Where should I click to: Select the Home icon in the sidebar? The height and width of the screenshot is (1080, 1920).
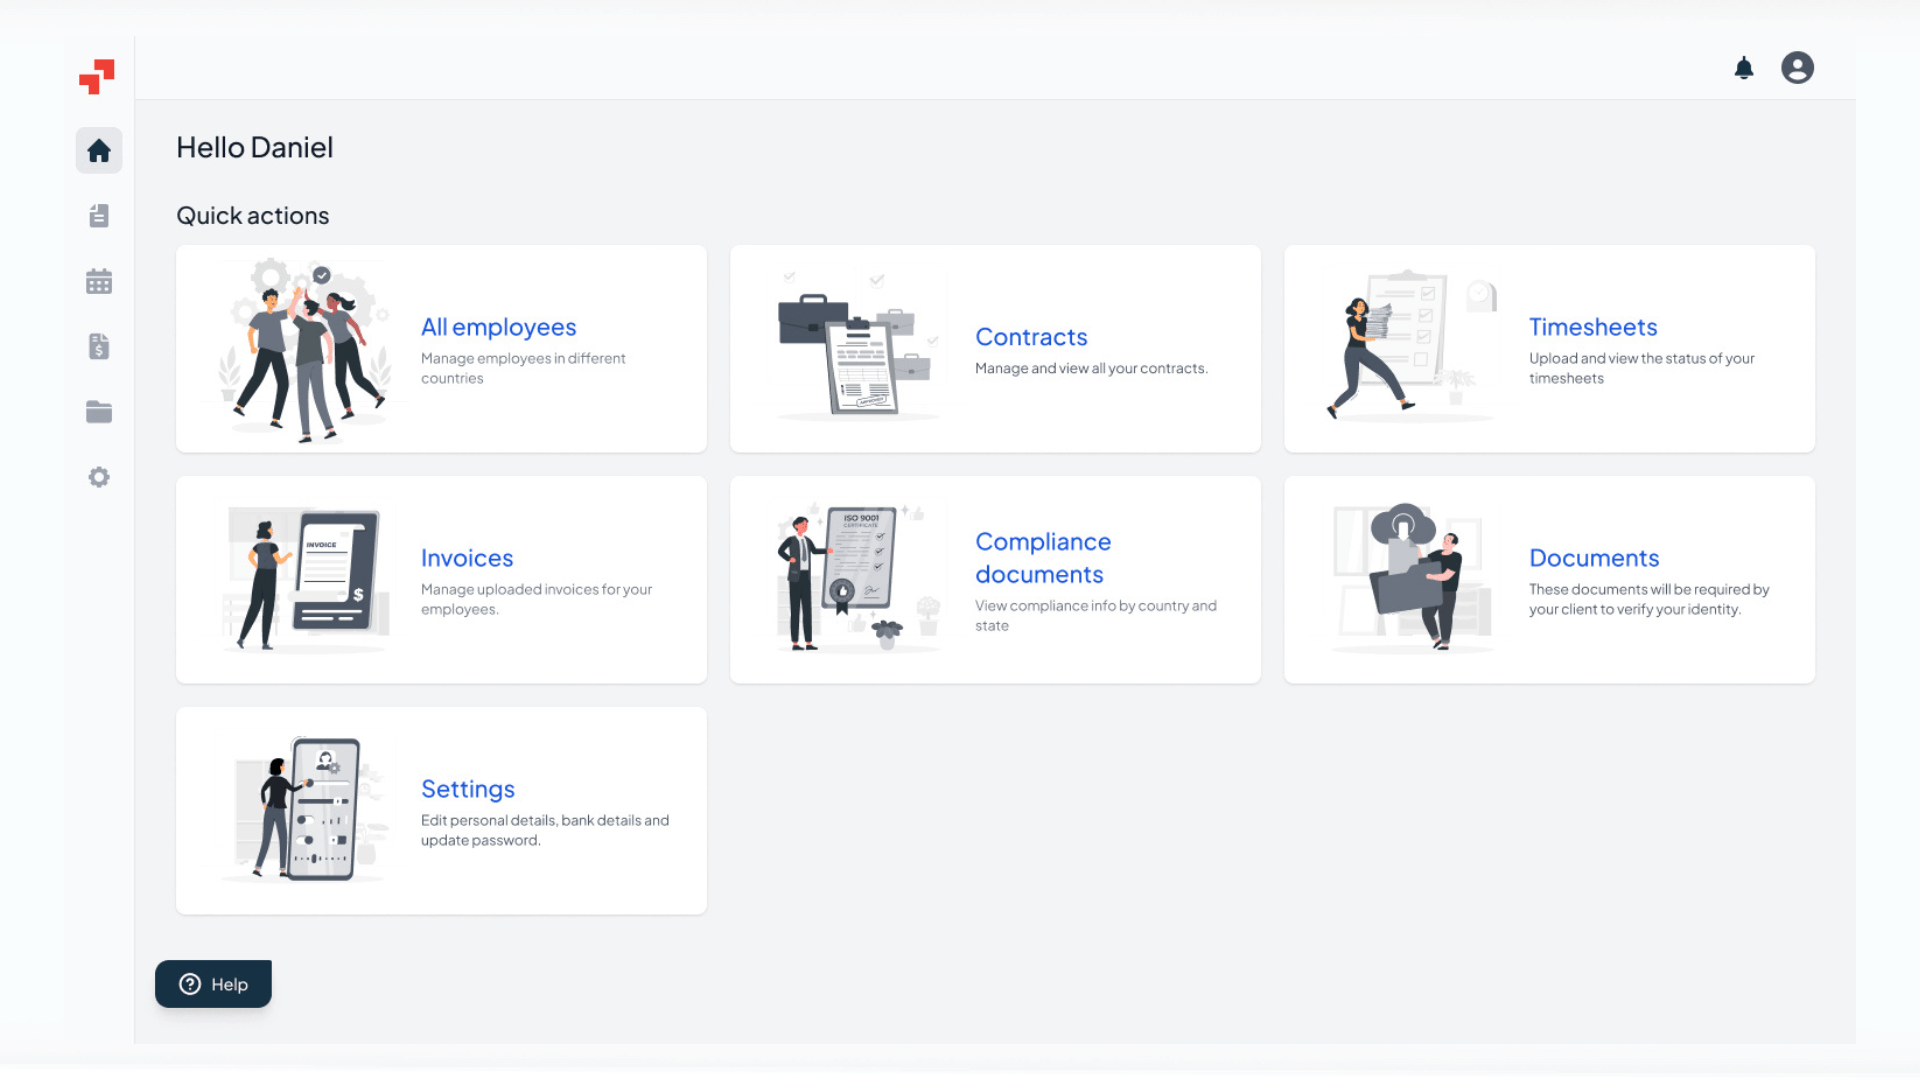(x=99, y=151)
